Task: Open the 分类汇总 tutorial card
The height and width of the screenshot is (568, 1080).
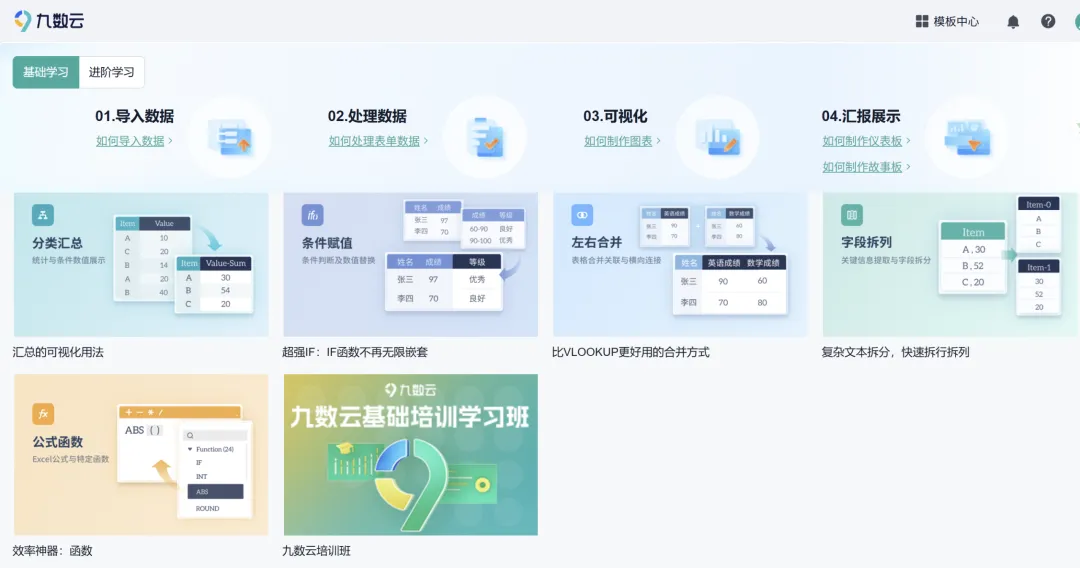Action: pos(141,264)
